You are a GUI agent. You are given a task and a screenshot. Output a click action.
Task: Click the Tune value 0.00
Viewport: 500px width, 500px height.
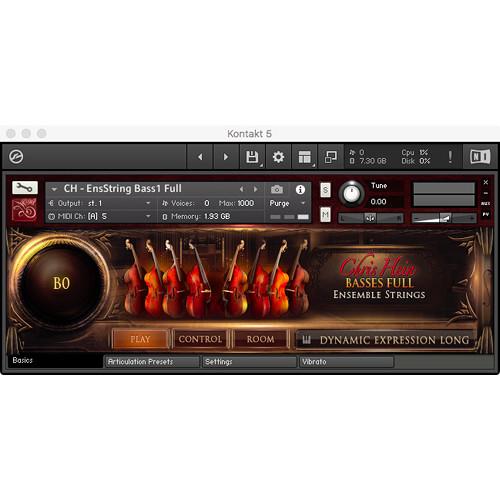tap(378, 202)
